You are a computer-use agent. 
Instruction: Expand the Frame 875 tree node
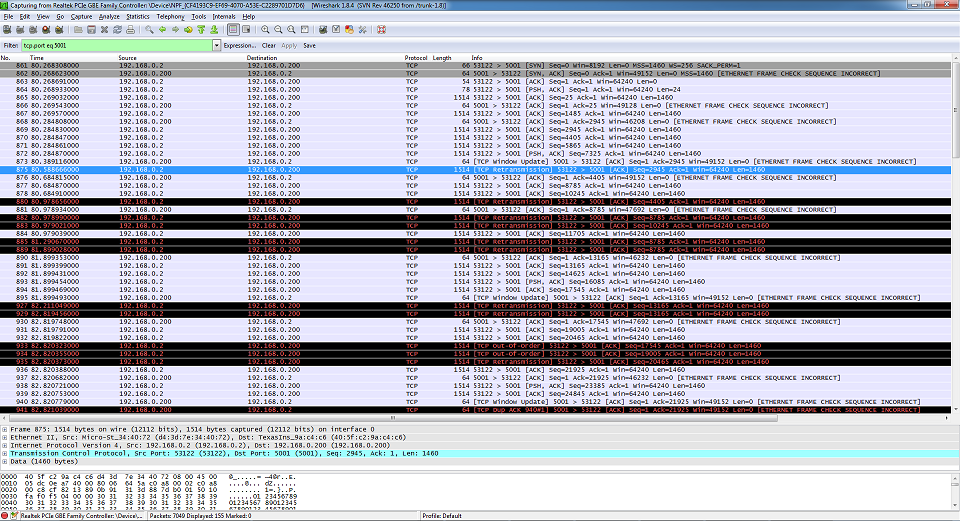pyautogui.click(x=5, y=430)
